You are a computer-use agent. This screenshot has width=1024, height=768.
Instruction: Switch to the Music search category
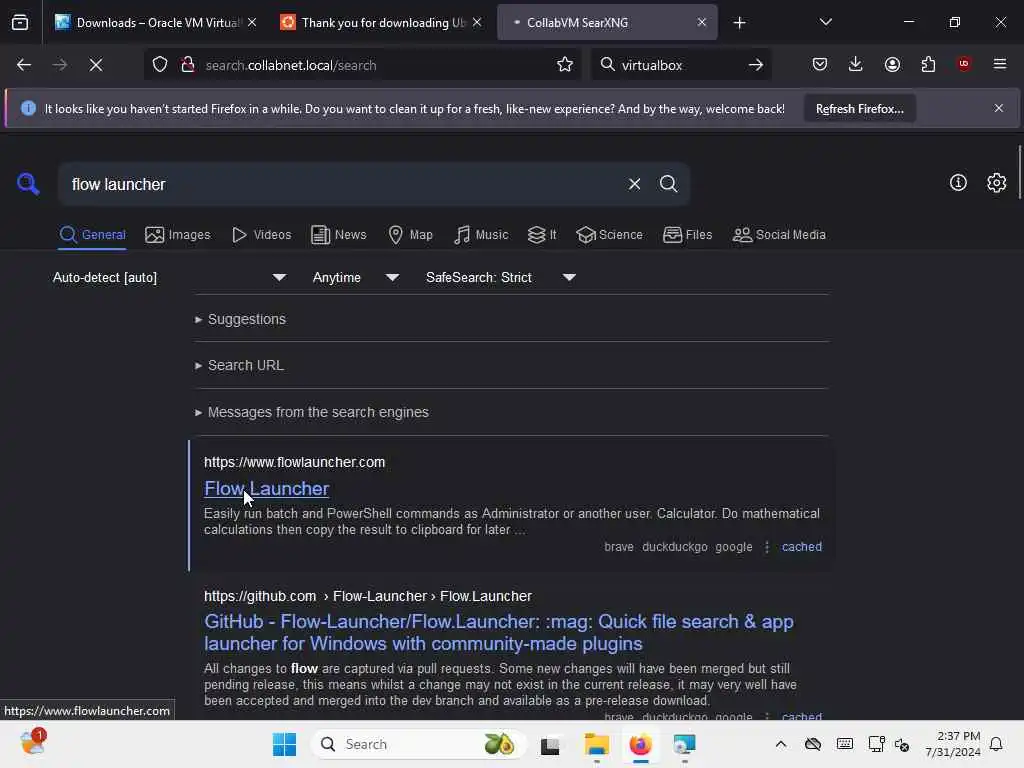[x=481, y=234]
